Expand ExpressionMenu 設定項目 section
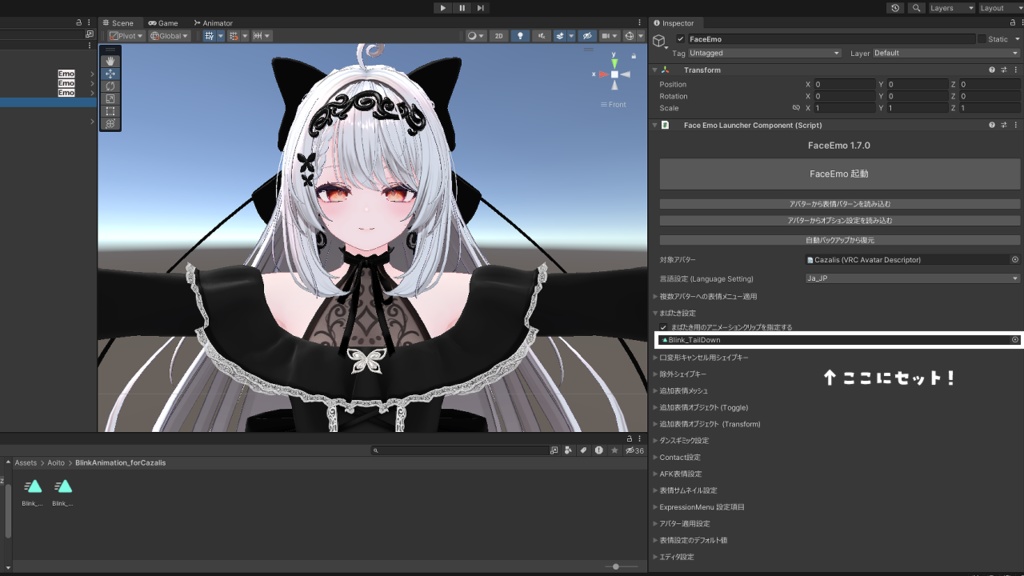Image resolution: width=1024 pixels, height=576 pixels. [x=655, y=507]
